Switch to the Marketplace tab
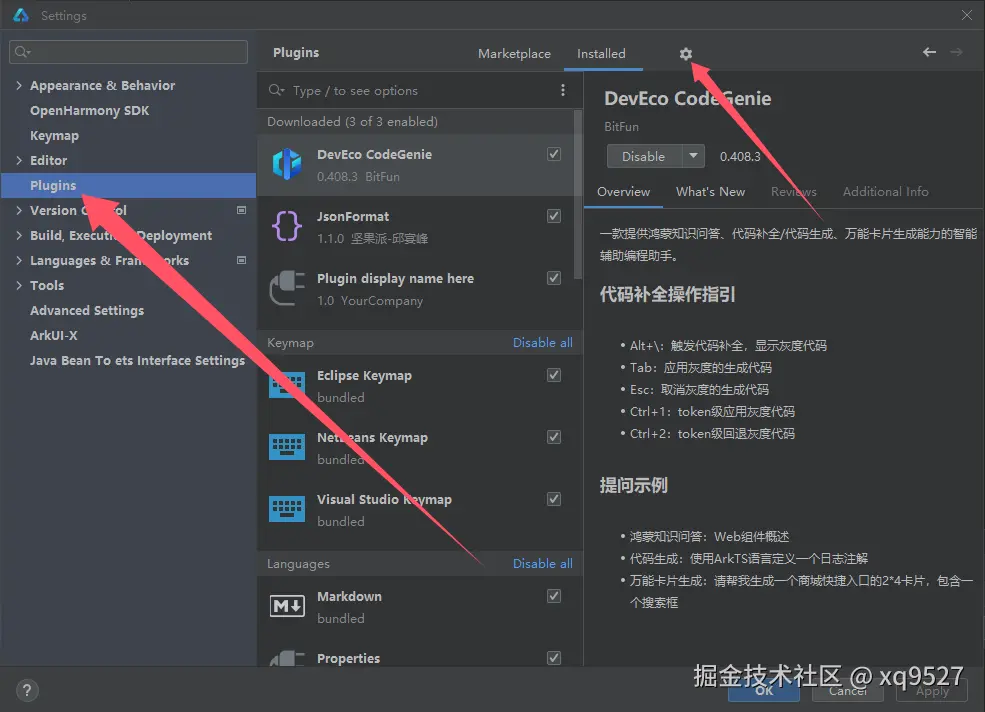 (x=514, y=54)
